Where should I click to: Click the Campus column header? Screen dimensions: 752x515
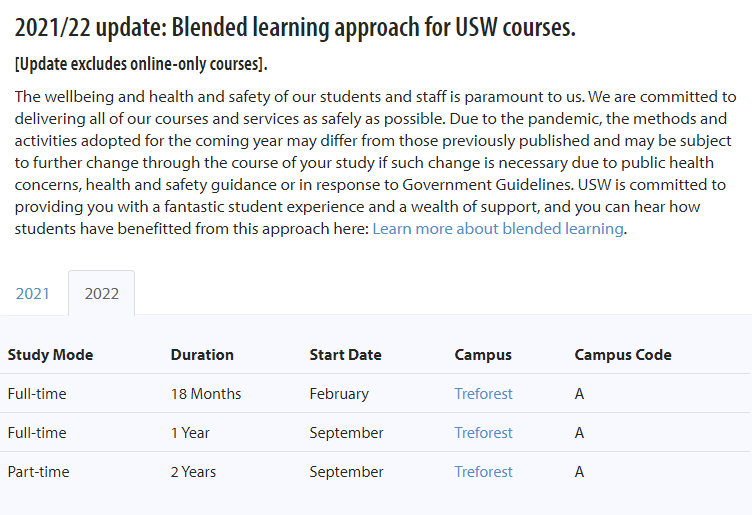(483, 355)
